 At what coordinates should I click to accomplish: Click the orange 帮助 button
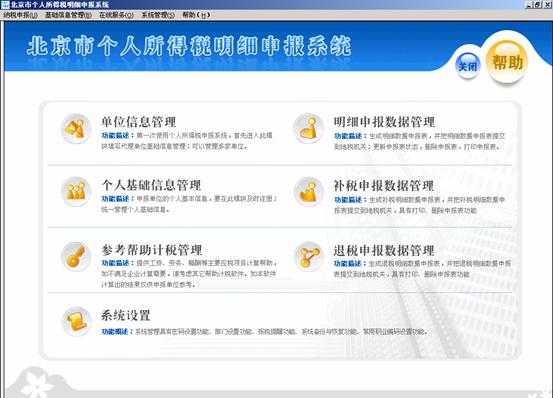pyautogui.click(x=507, y=62)
